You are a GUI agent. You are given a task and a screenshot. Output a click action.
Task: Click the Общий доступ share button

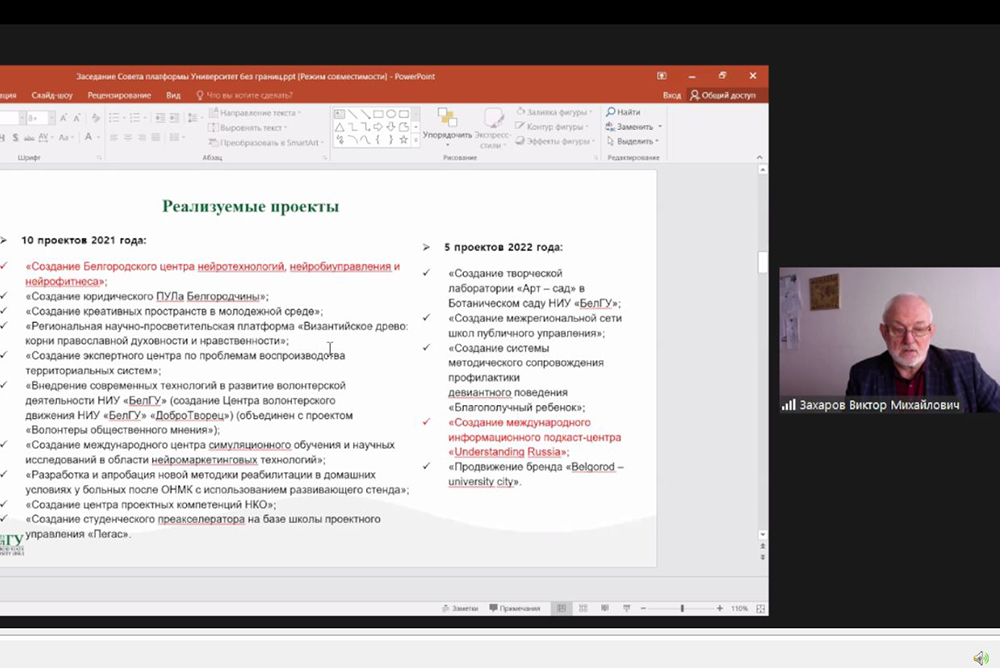click(x=723, y=95)
